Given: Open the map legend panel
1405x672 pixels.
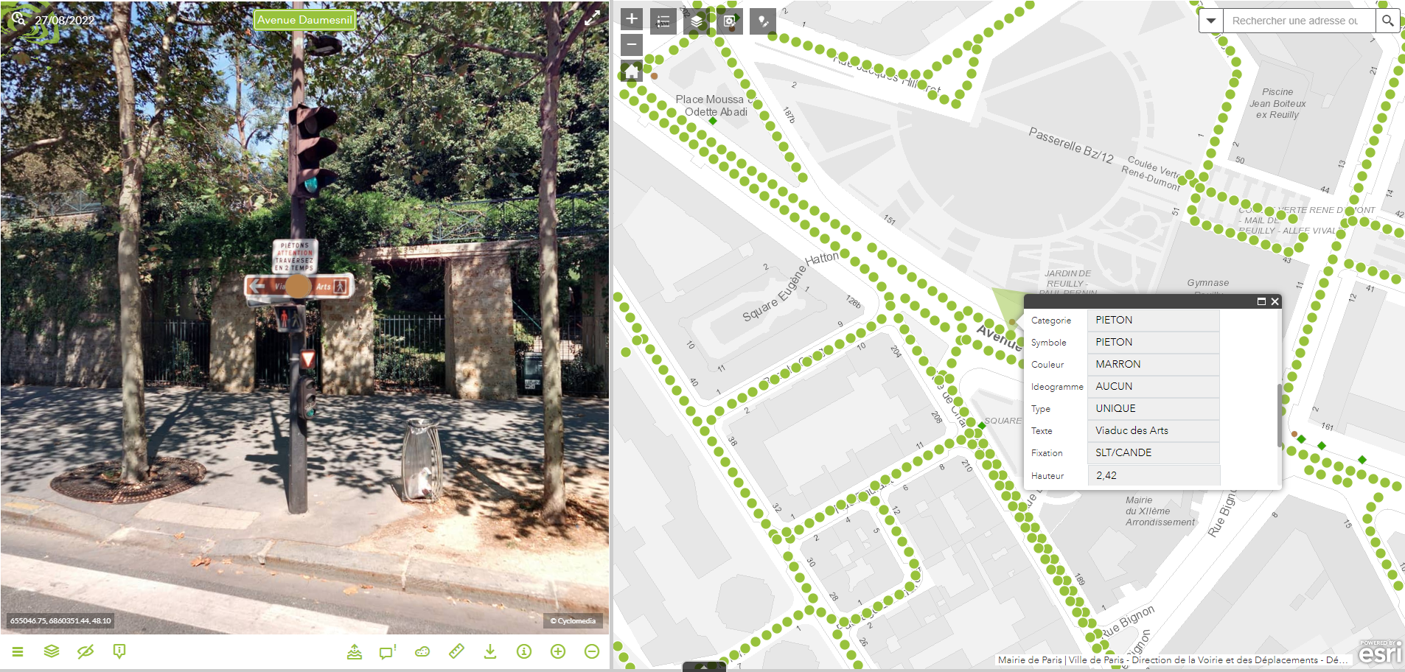Looking at the screenshot, I should pos(664,21).
